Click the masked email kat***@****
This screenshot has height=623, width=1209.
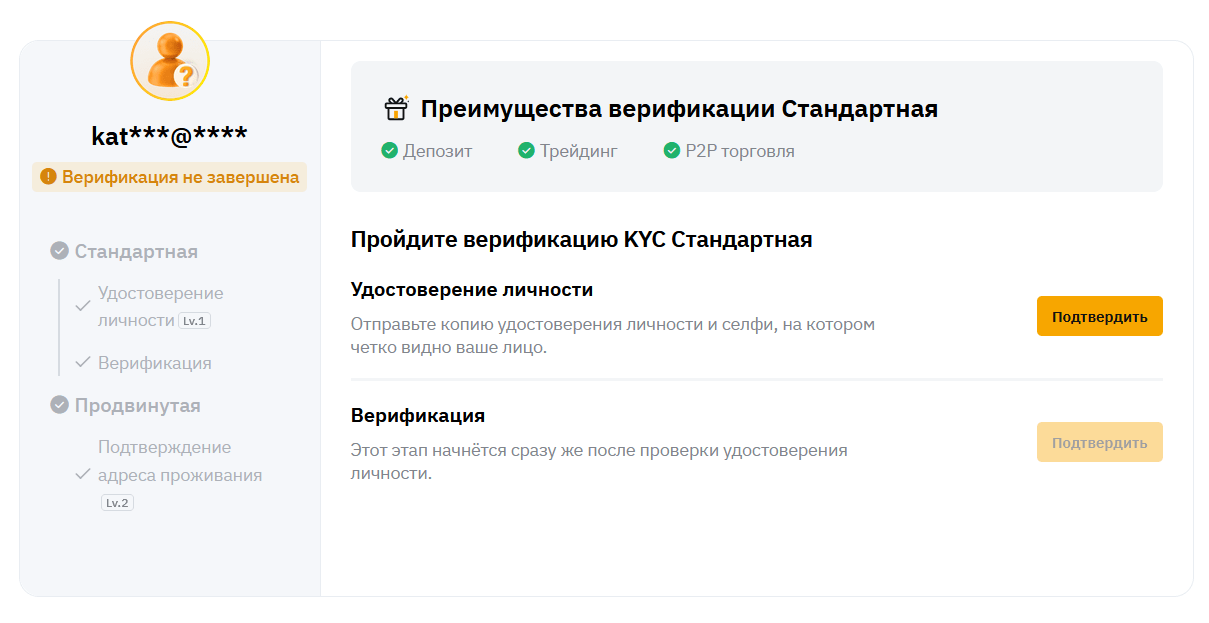[169, 136]
